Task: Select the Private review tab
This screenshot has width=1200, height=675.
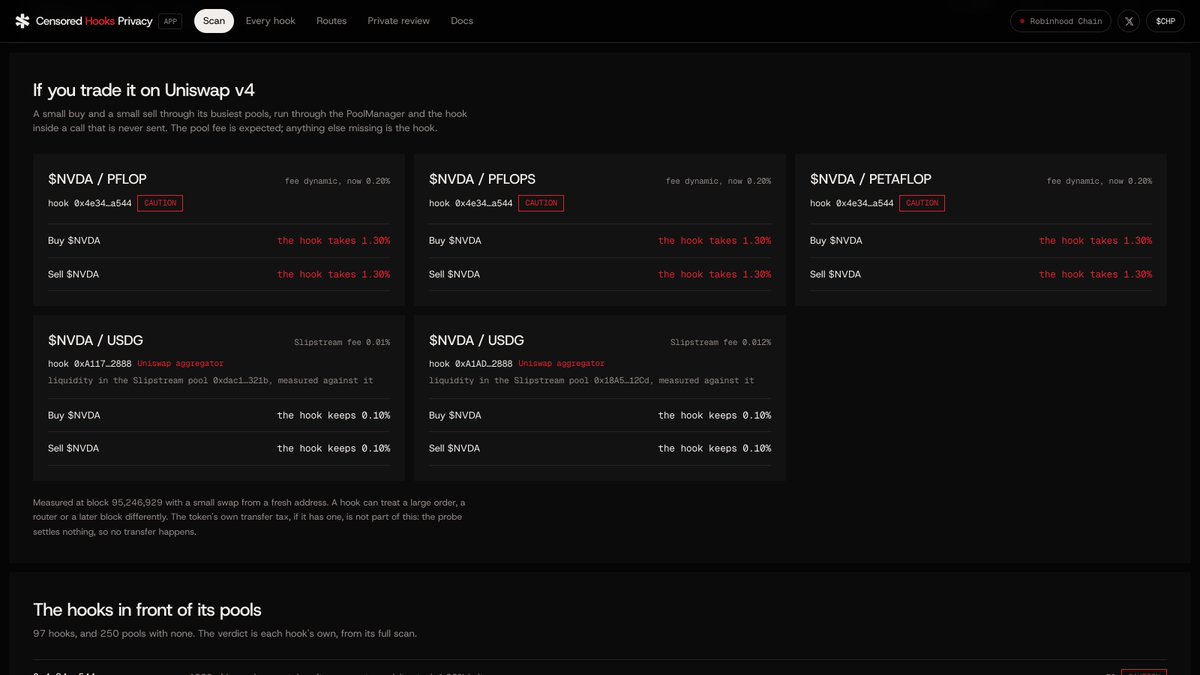Action: (x=399, y=21)
